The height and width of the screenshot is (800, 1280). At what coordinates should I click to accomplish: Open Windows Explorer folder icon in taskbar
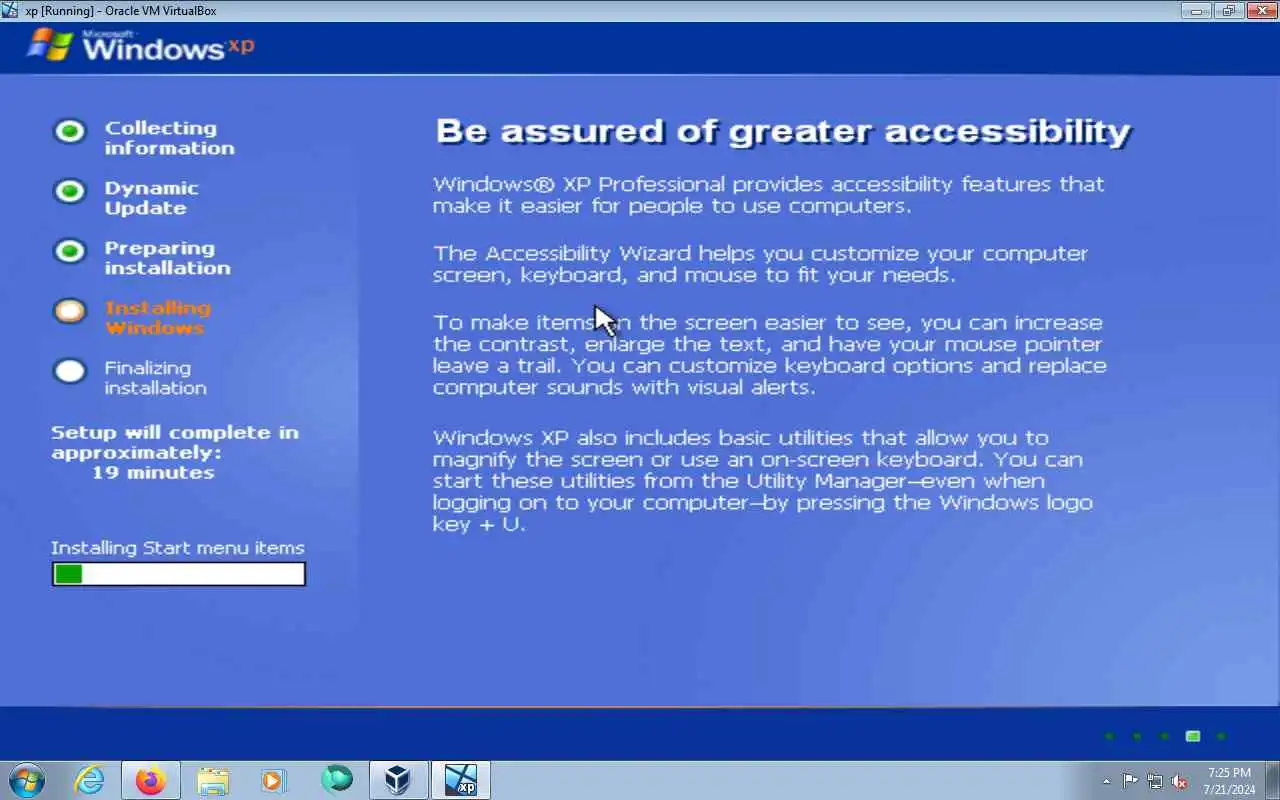pyautogui.click(x=213, y=780)
